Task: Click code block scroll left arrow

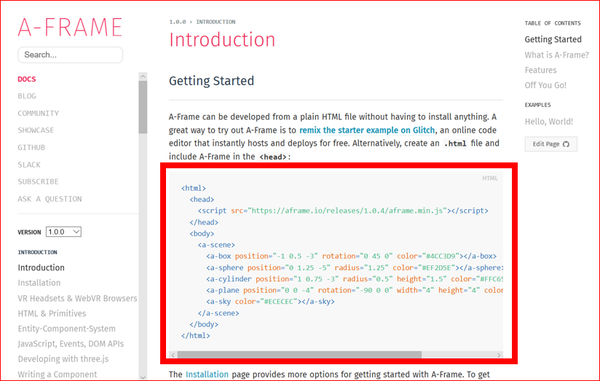Action: tap(173, 355)
